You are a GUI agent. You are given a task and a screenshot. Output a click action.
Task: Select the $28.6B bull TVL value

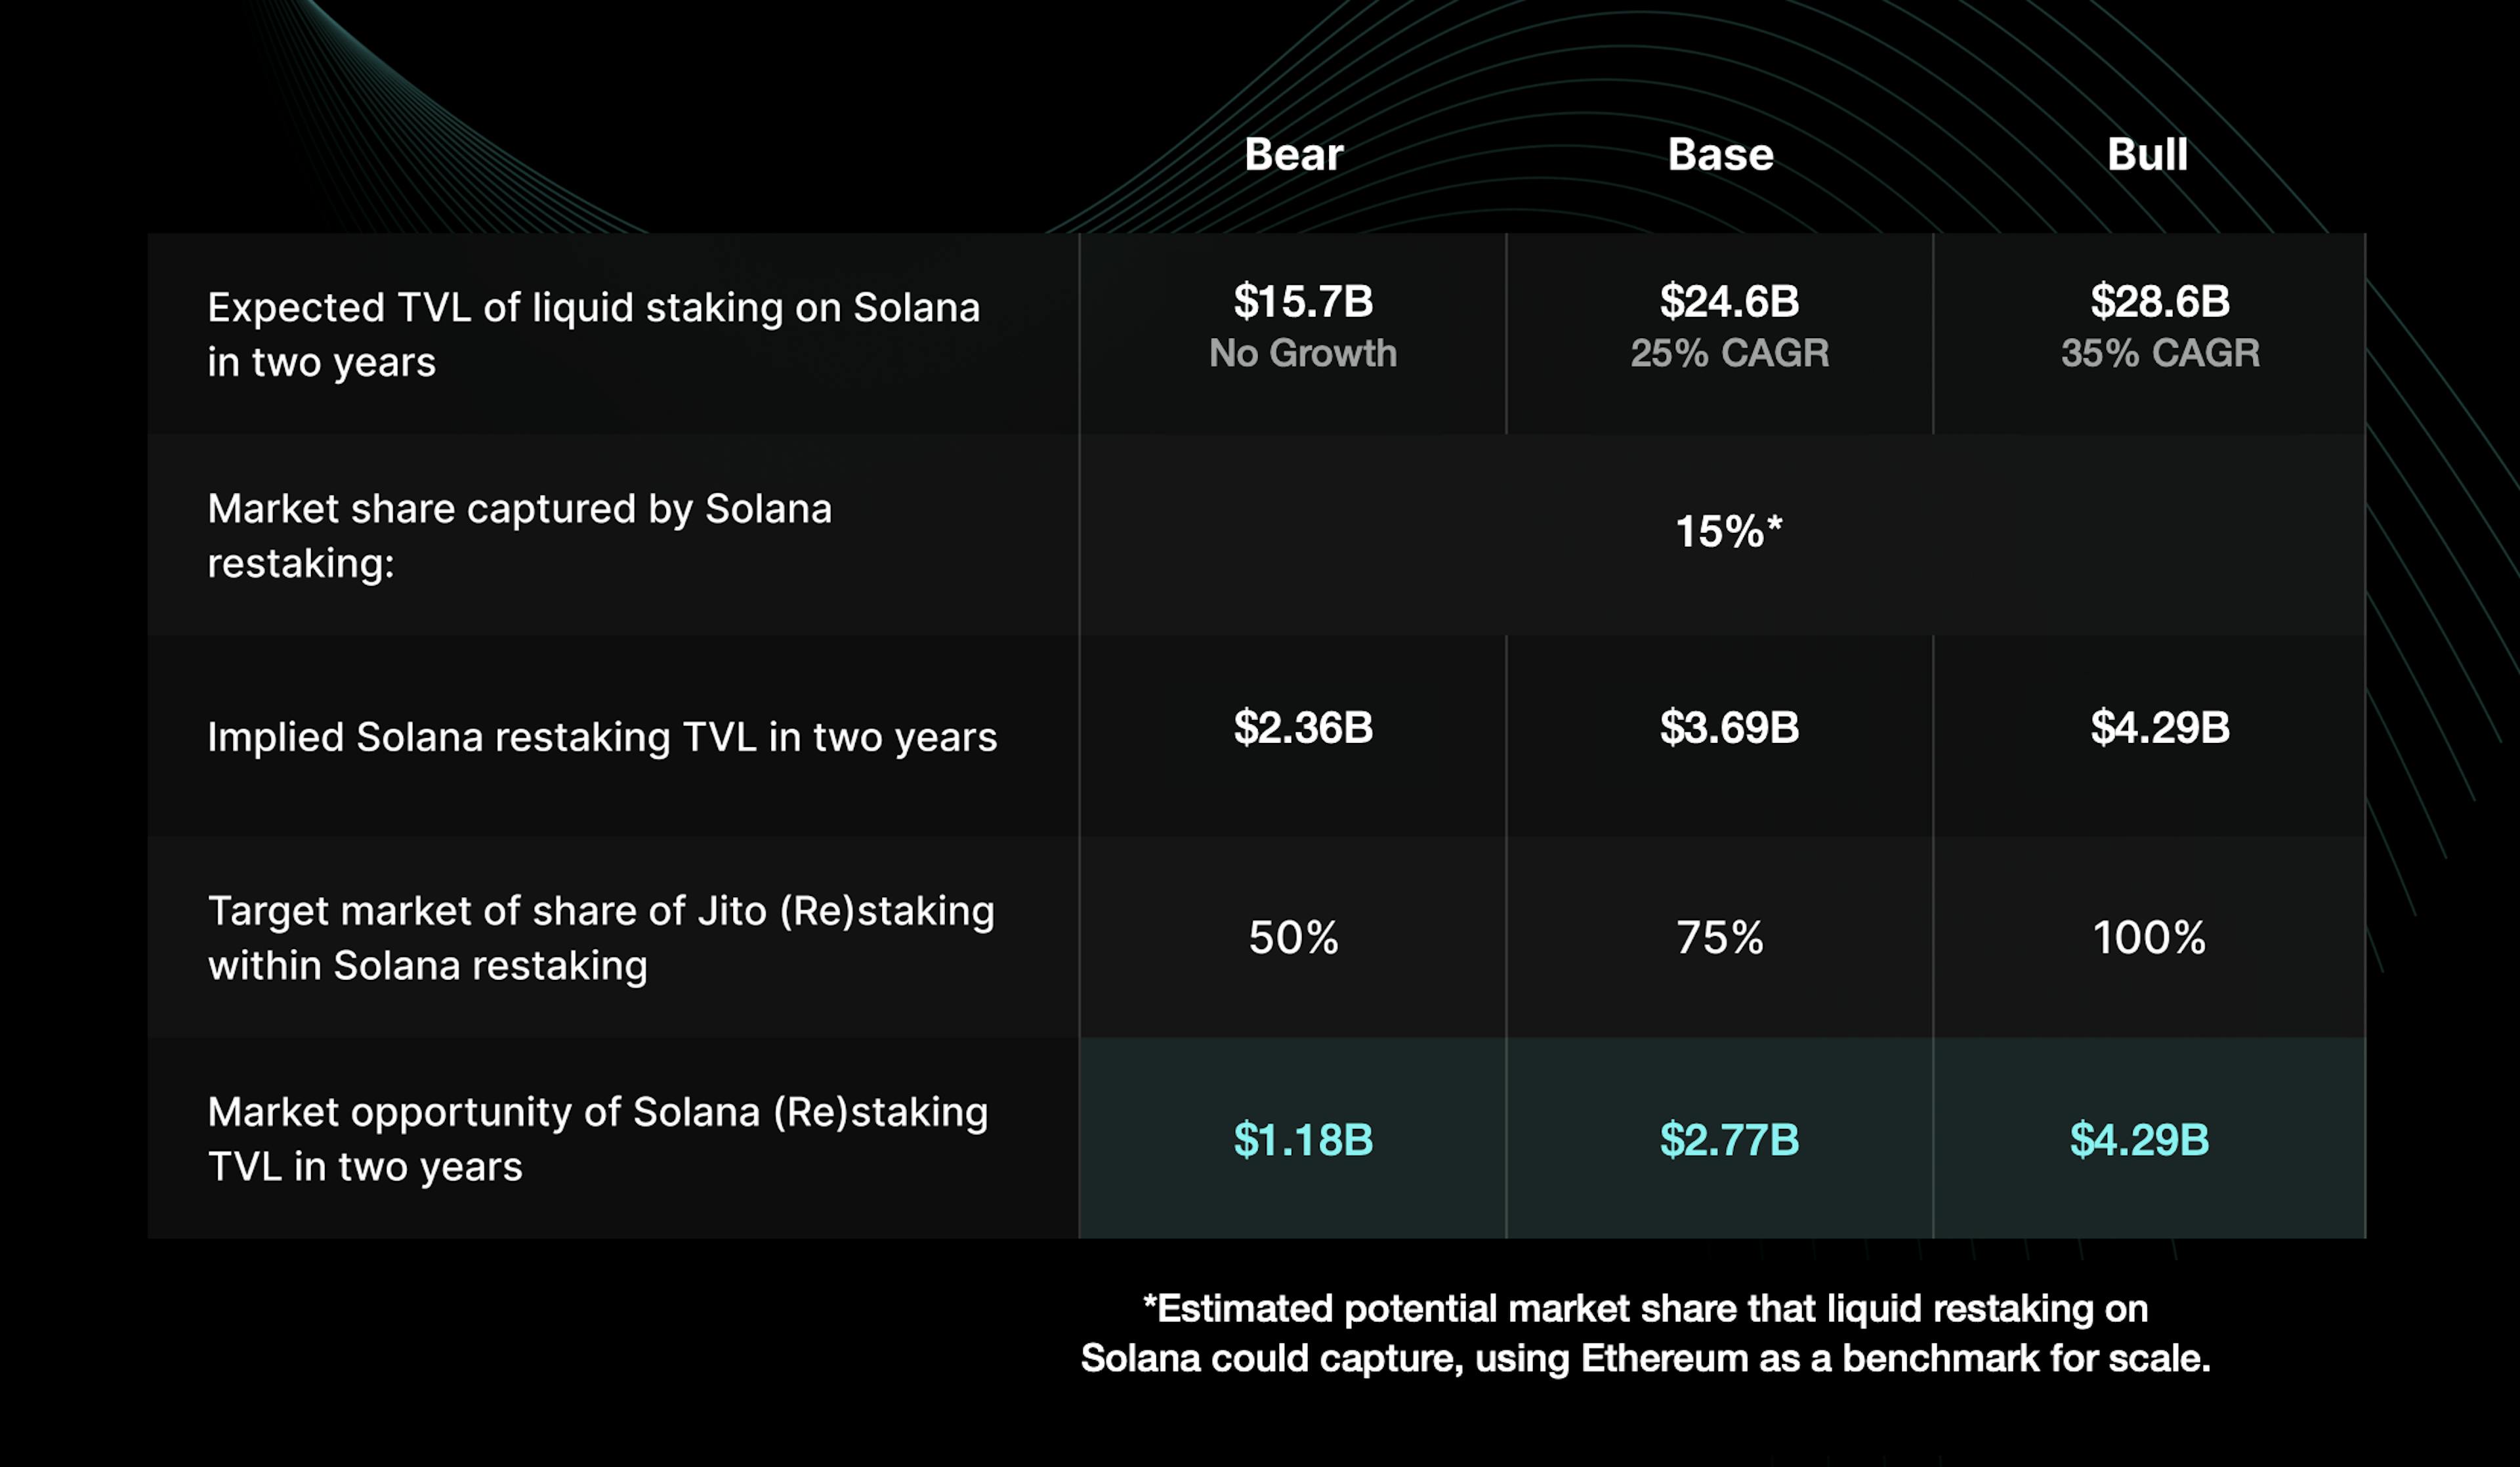tap(2160, 301)
